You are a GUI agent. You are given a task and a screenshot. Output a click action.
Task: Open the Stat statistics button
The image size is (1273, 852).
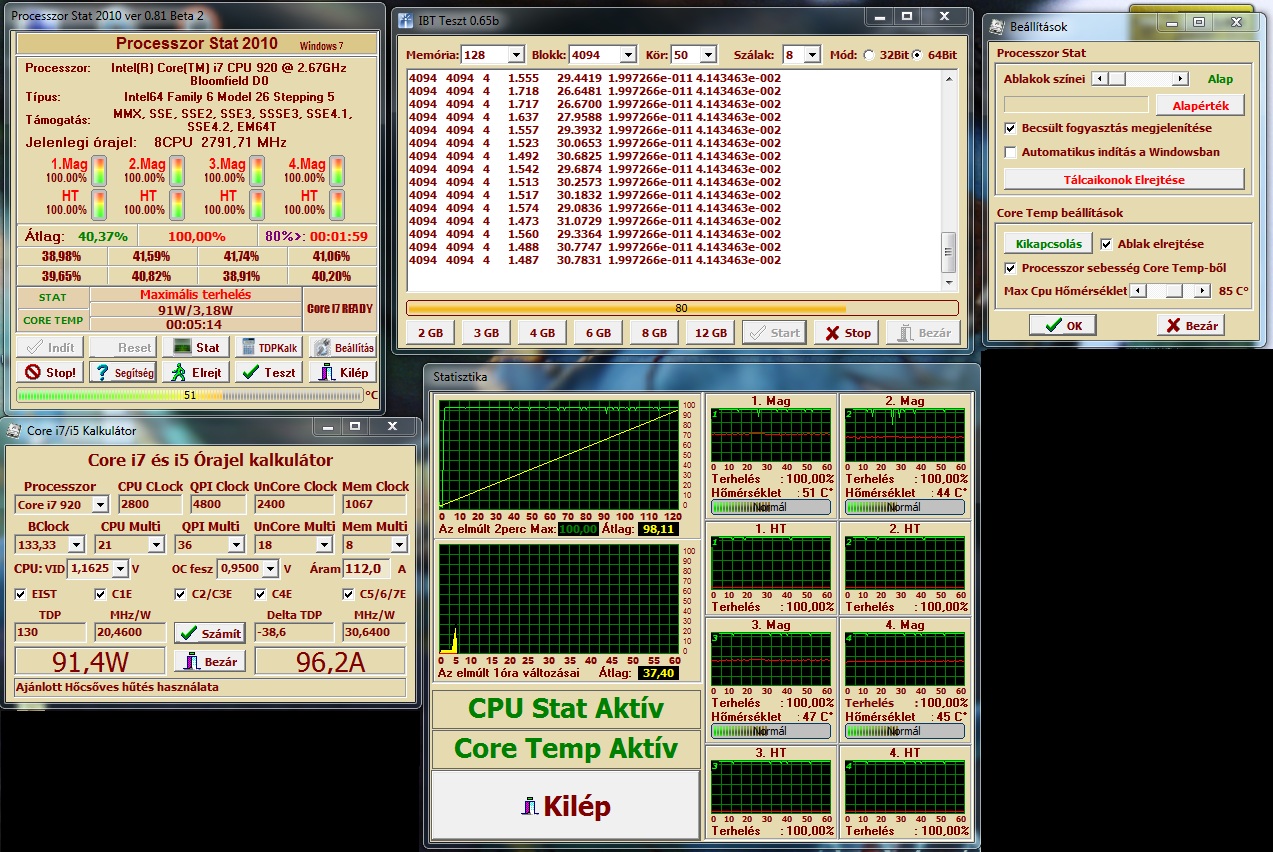pyautogui.click(x=195, y=347)
